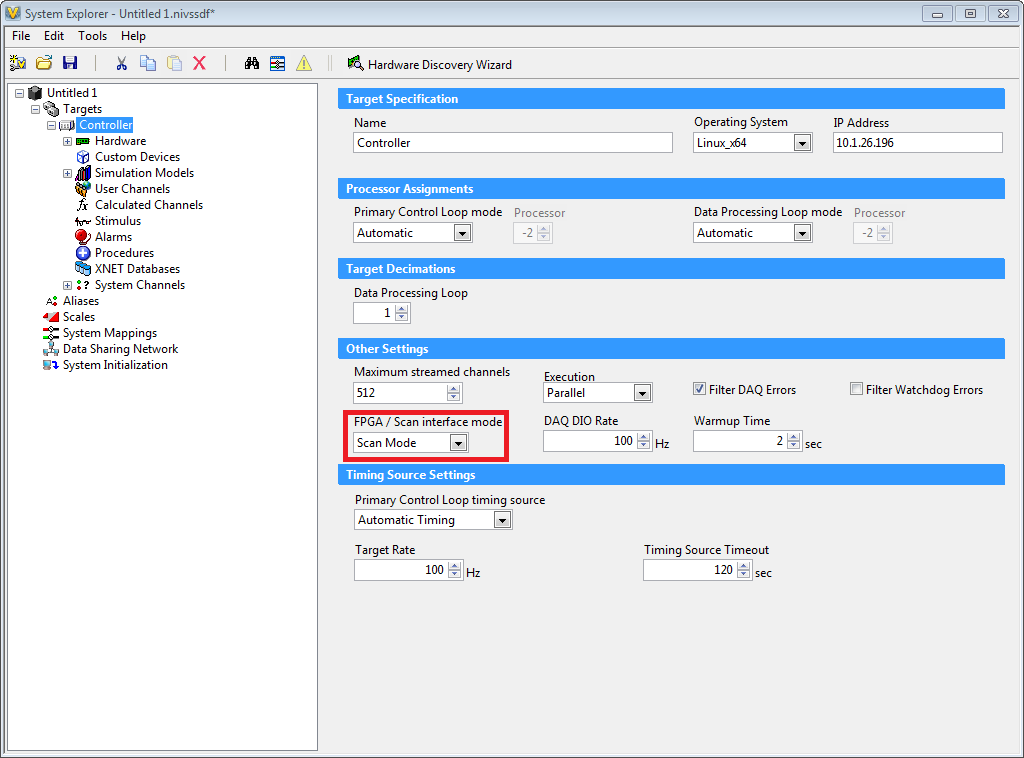Click the red X delete icon

click(x=200, y=63)
